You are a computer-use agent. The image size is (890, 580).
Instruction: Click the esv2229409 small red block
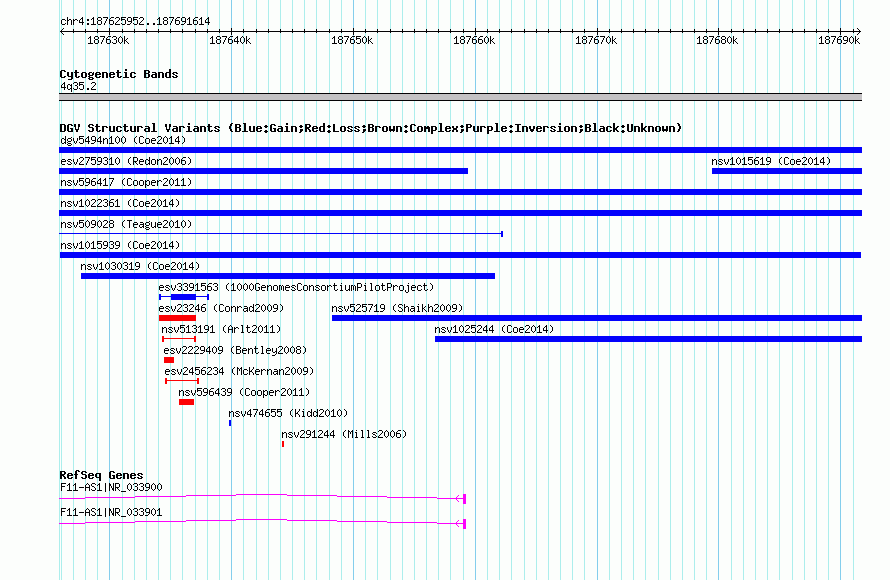(169, 360)
